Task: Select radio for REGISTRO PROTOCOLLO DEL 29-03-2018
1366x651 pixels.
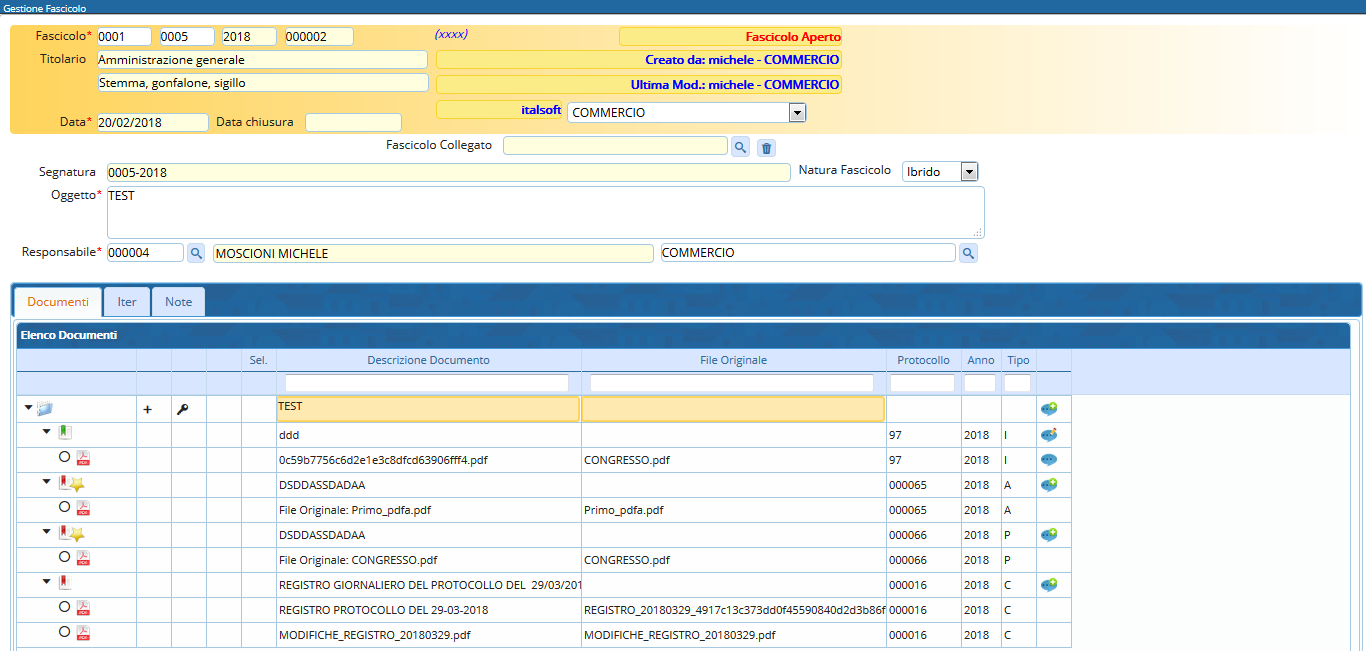Action: click(64, 607)
